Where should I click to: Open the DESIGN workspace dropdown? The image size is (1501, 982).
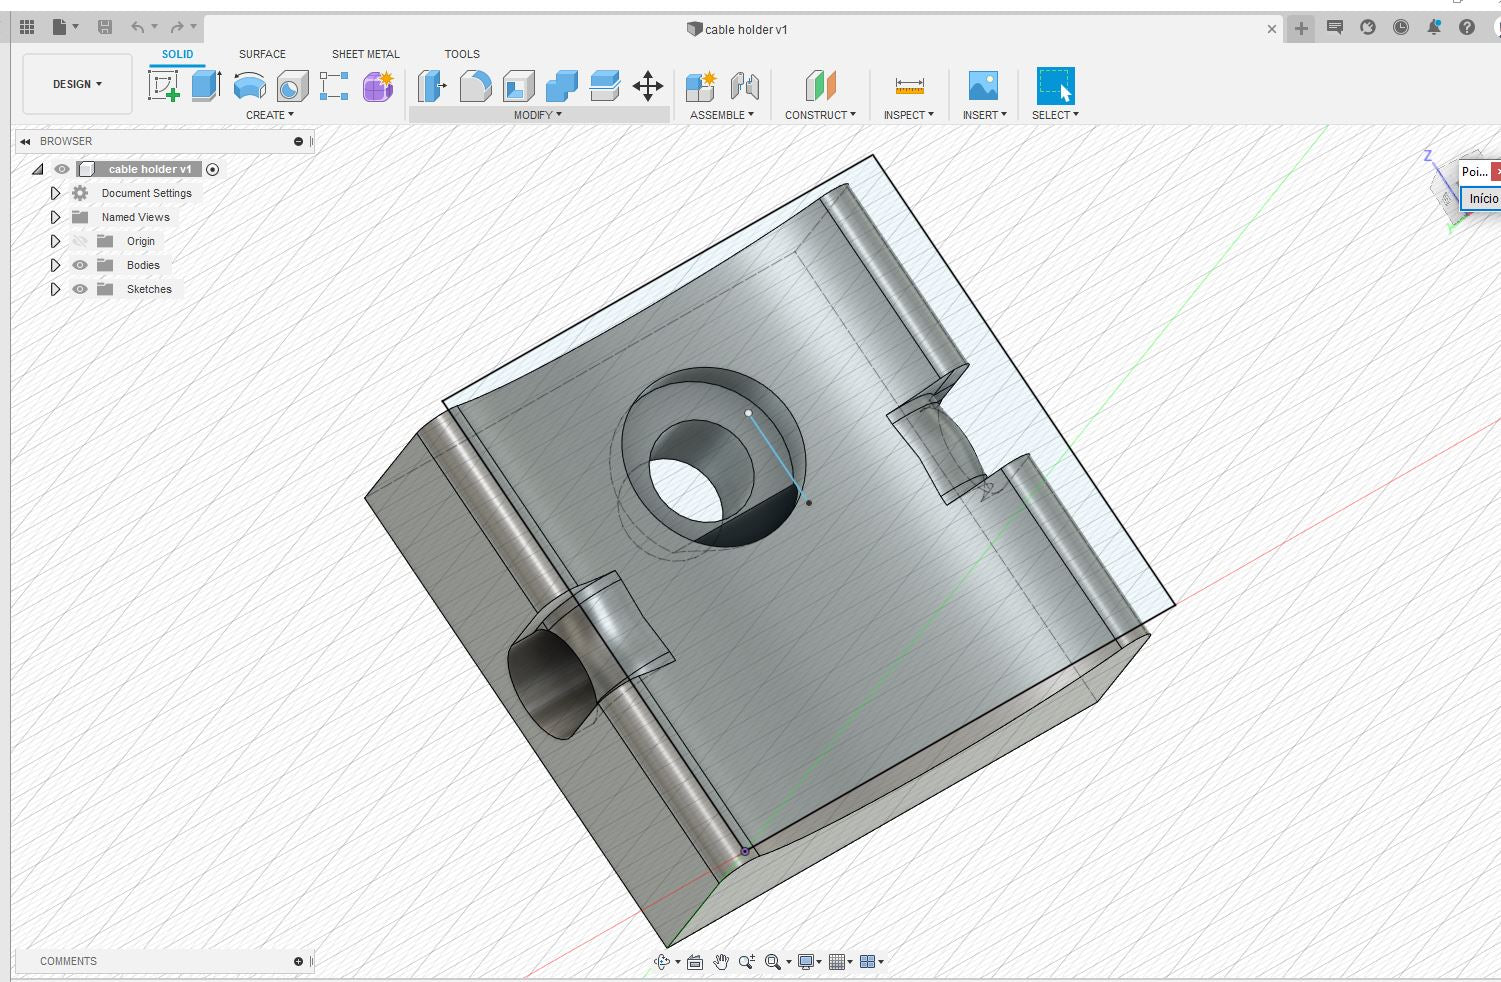(x=77, y=84)
